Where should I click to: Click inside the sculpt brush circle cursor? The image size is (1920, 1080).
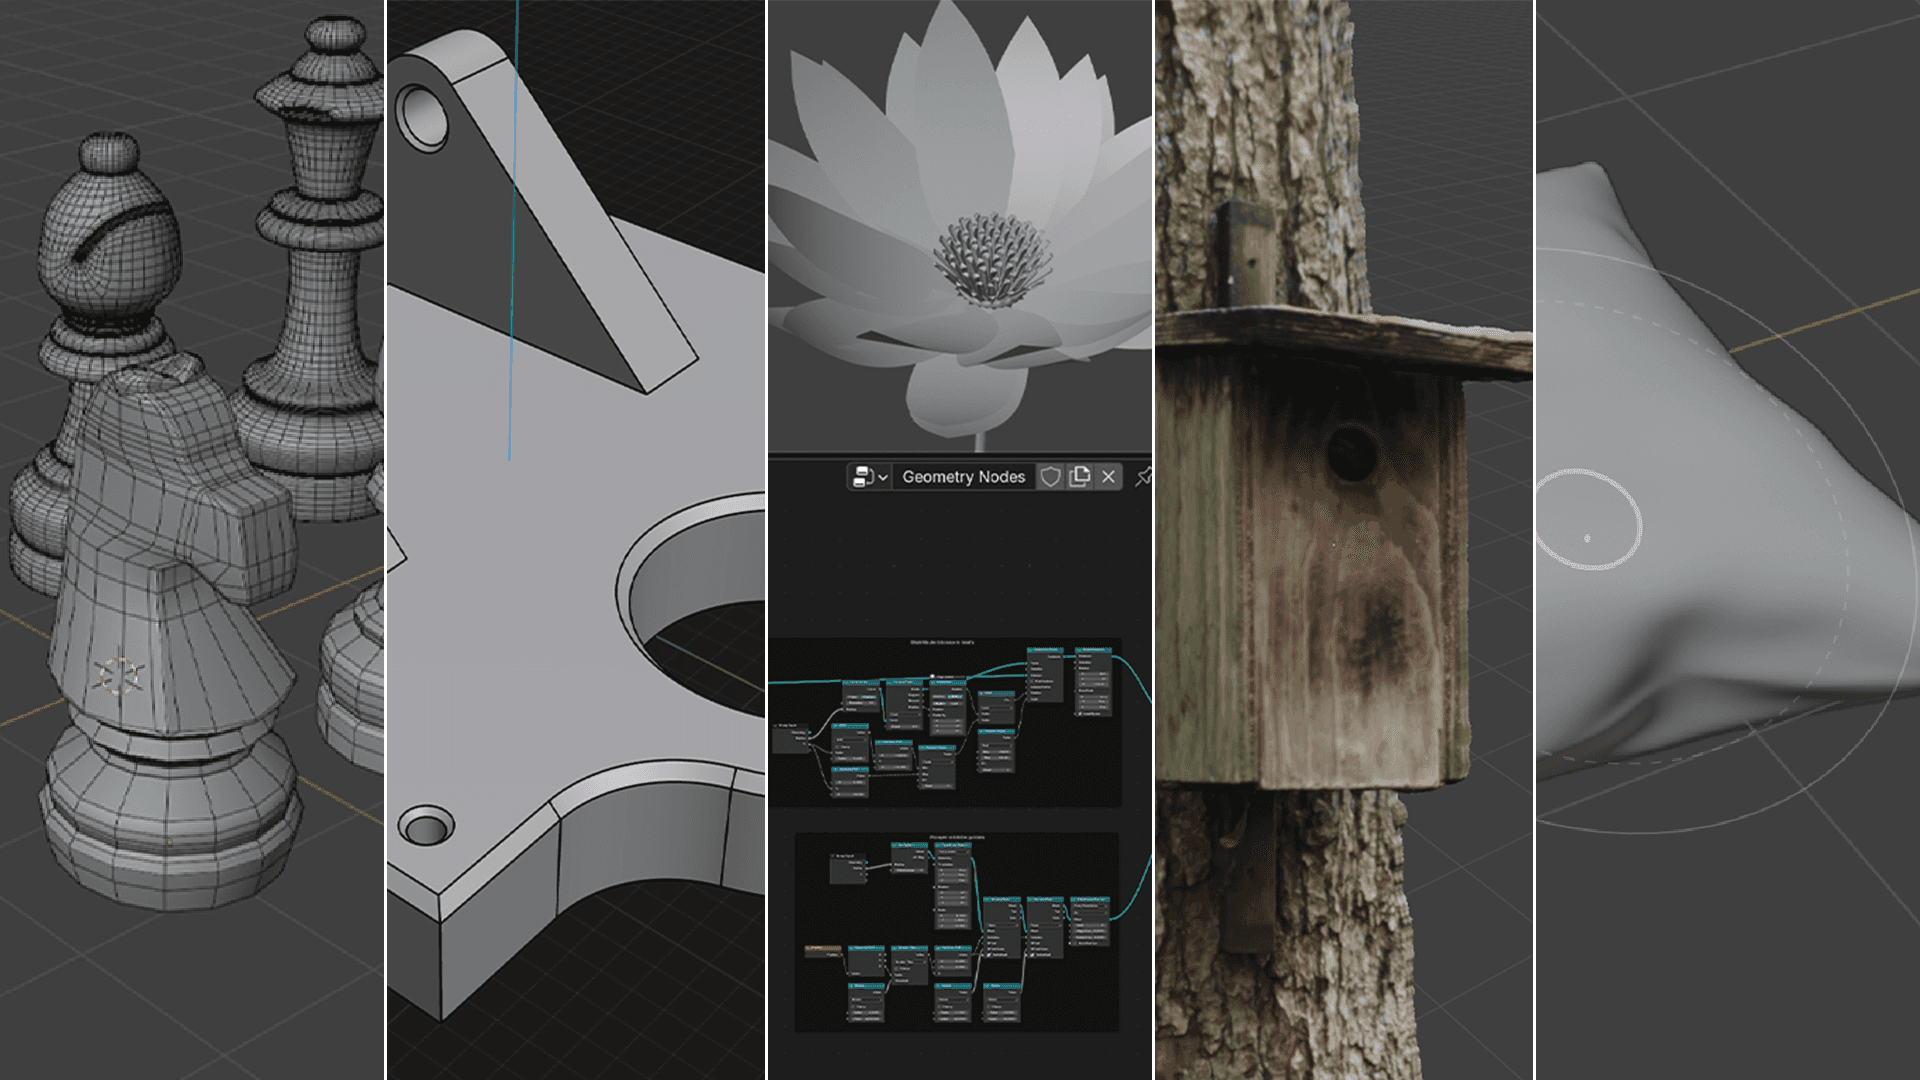point(1588,520)
